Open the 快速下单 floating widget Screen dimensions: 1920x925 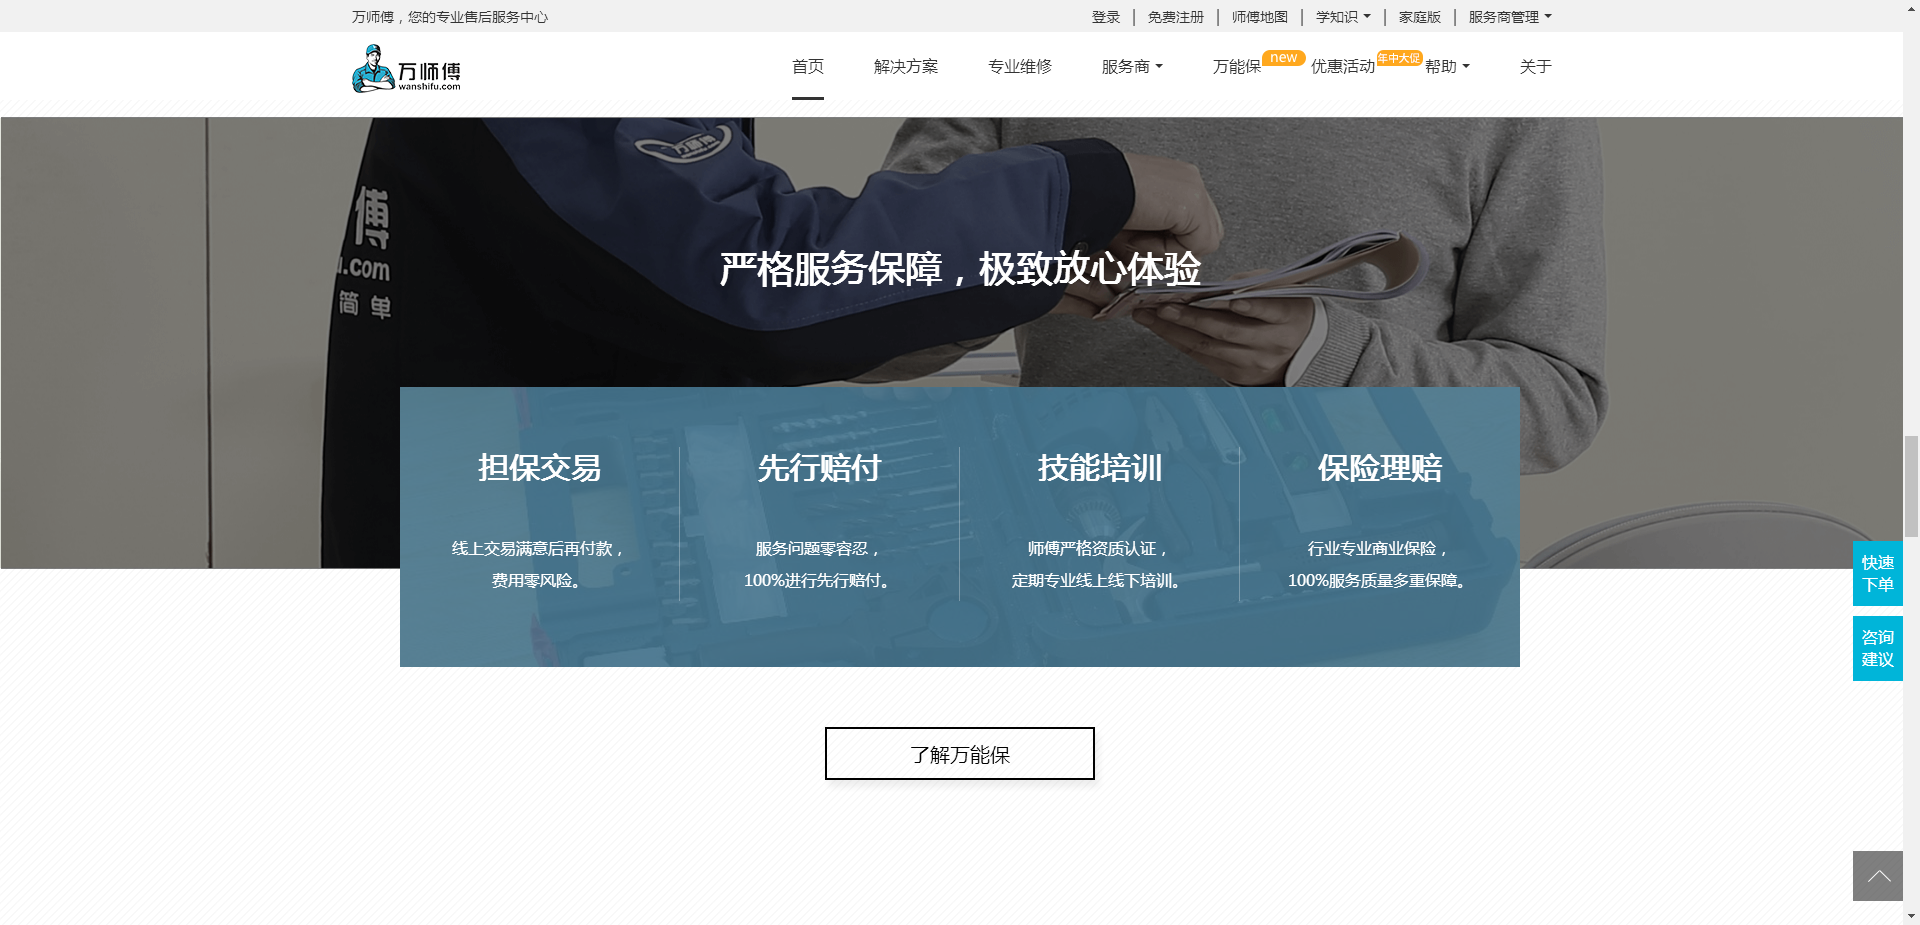tap(1877, 574)
